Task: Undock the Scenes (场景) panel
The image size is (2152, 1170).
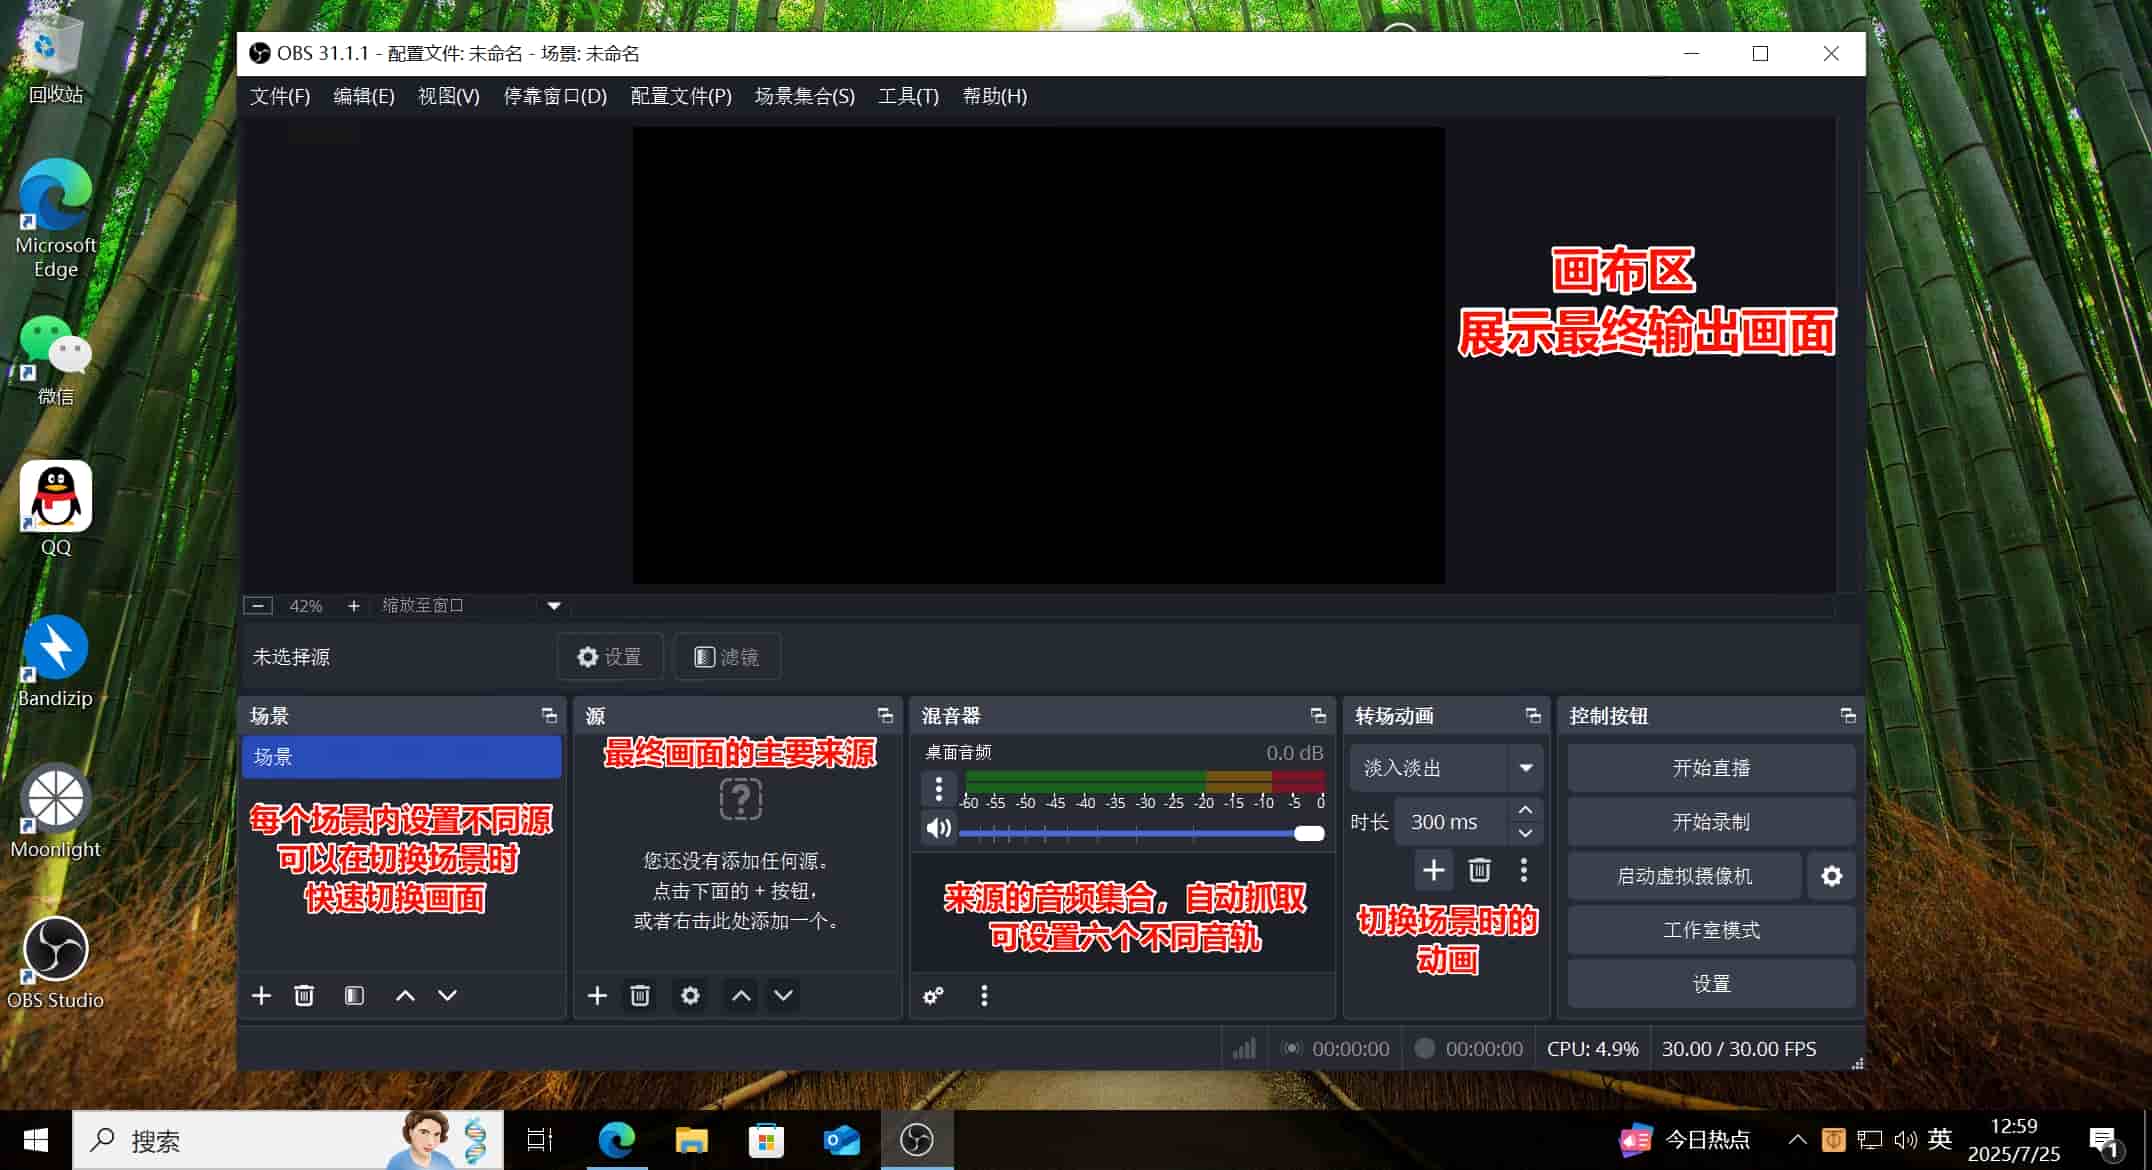Action: click(x=549, y=715)
